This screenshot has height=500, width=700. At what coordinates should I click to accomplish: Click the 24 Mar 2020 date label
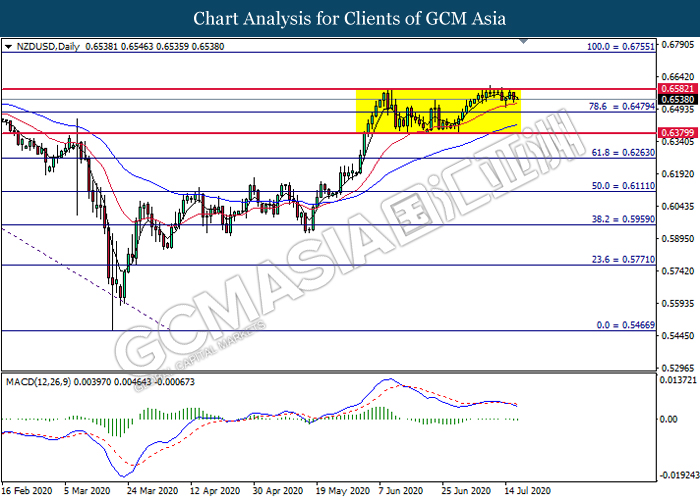[x=152, y=491]
